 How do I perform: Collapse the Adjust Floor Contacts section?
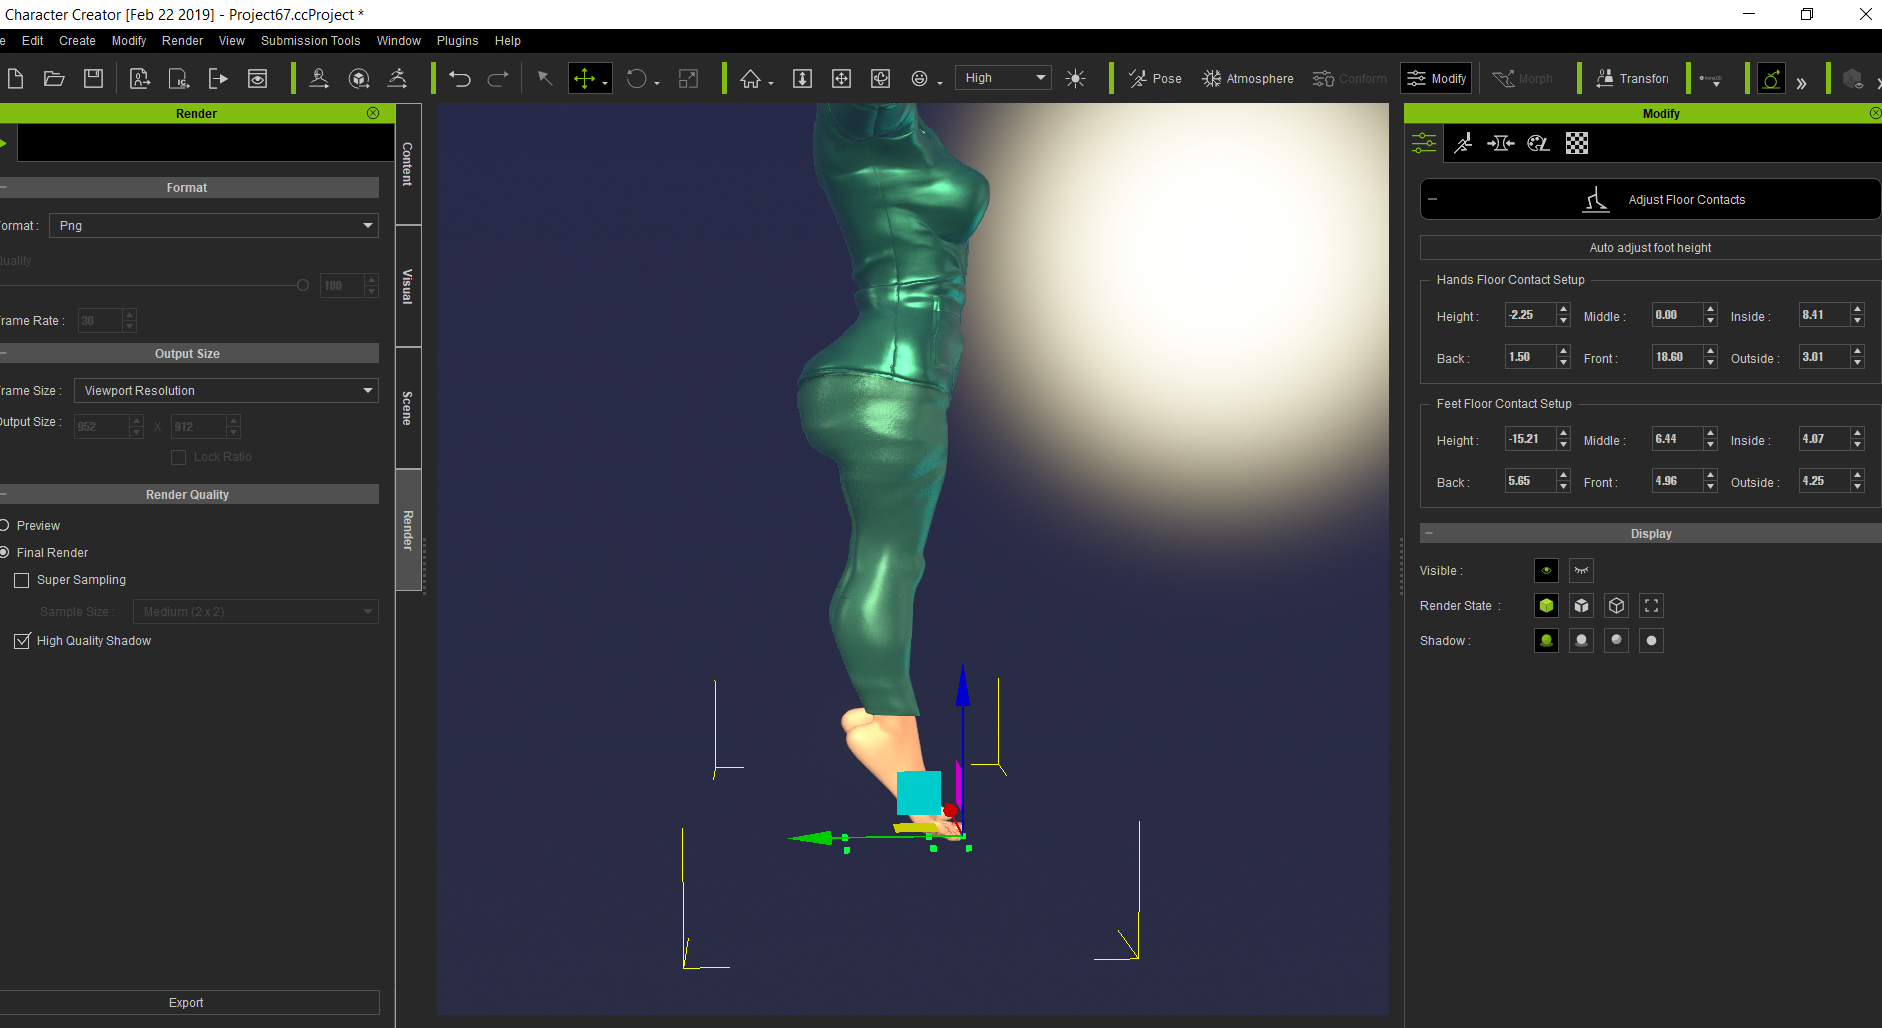point(1432,199)
